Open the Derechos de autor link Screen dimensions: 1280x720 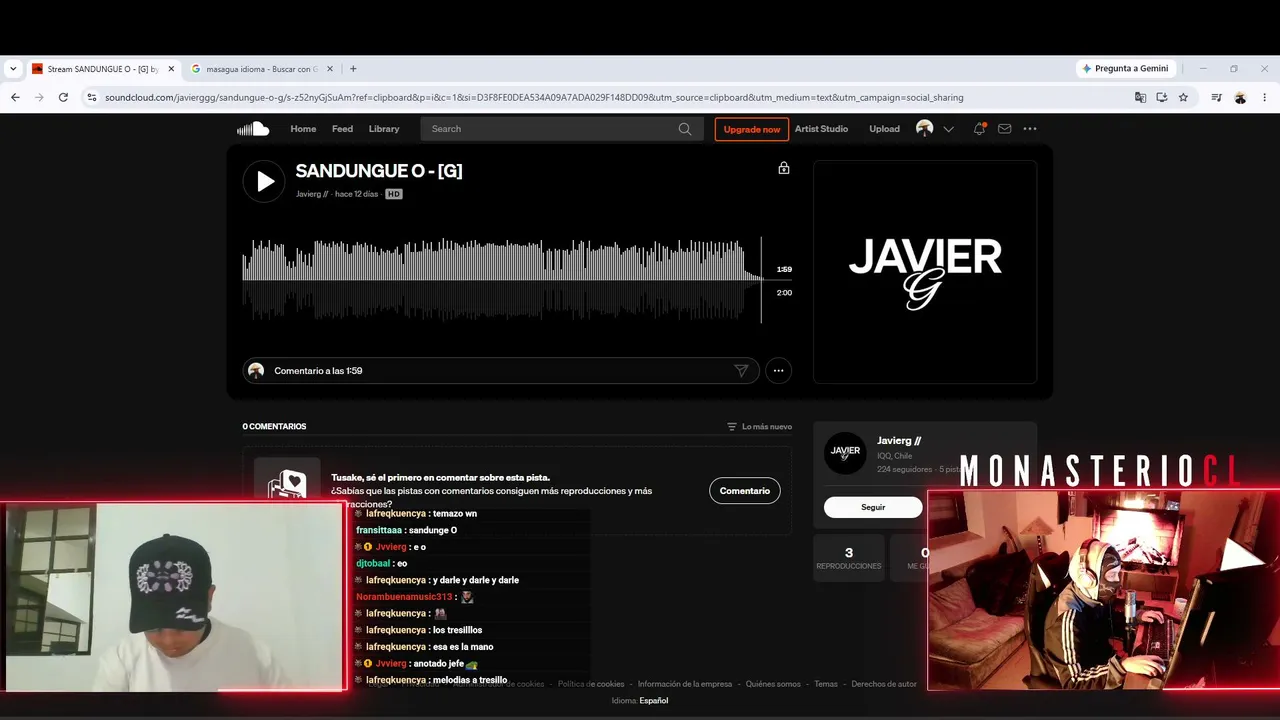click(884, 684)
